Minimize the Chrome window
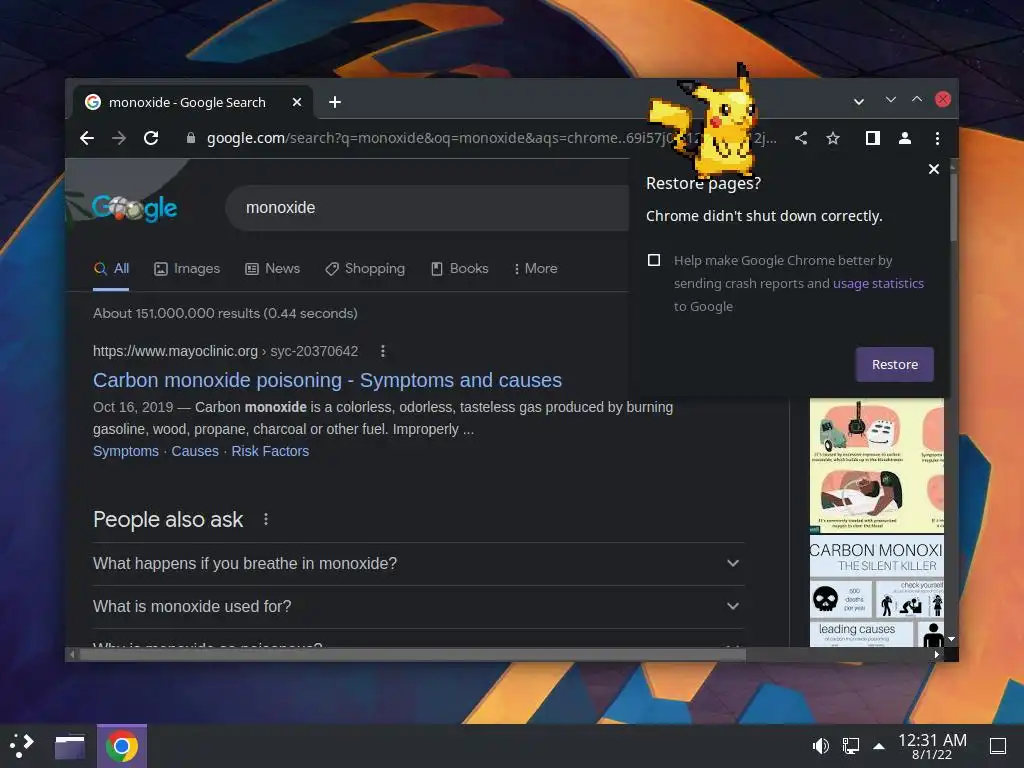1024x768 pixels. pyautogui.click(x=891, y=99)
